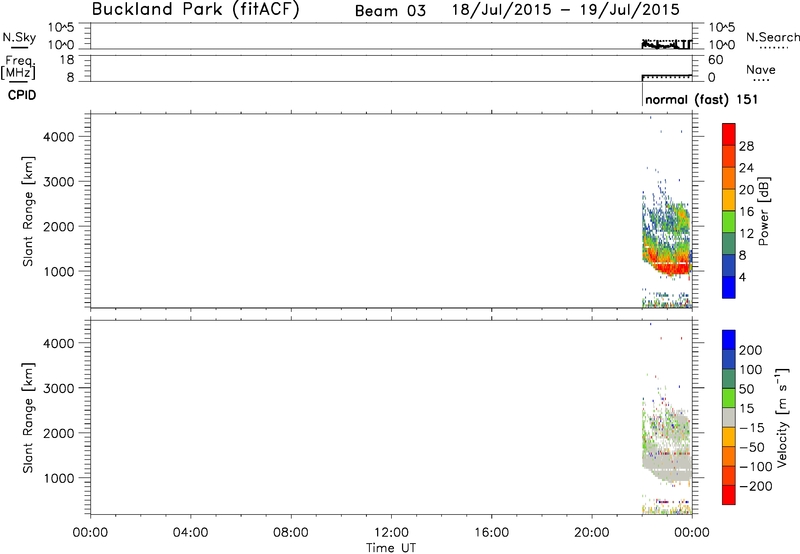Image resolution: width=800 pixels, height=554 pixels.
Task: Click the 4 label on Power colorbar
Action: click(742, 278)
